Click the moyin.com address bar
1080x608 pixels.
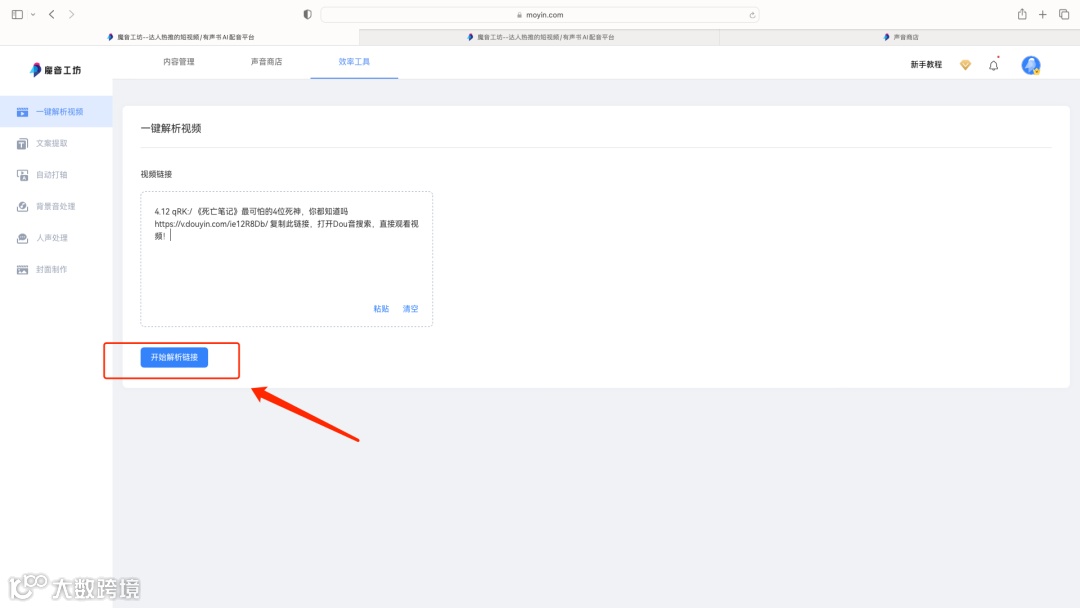click(x=540, y=14)
